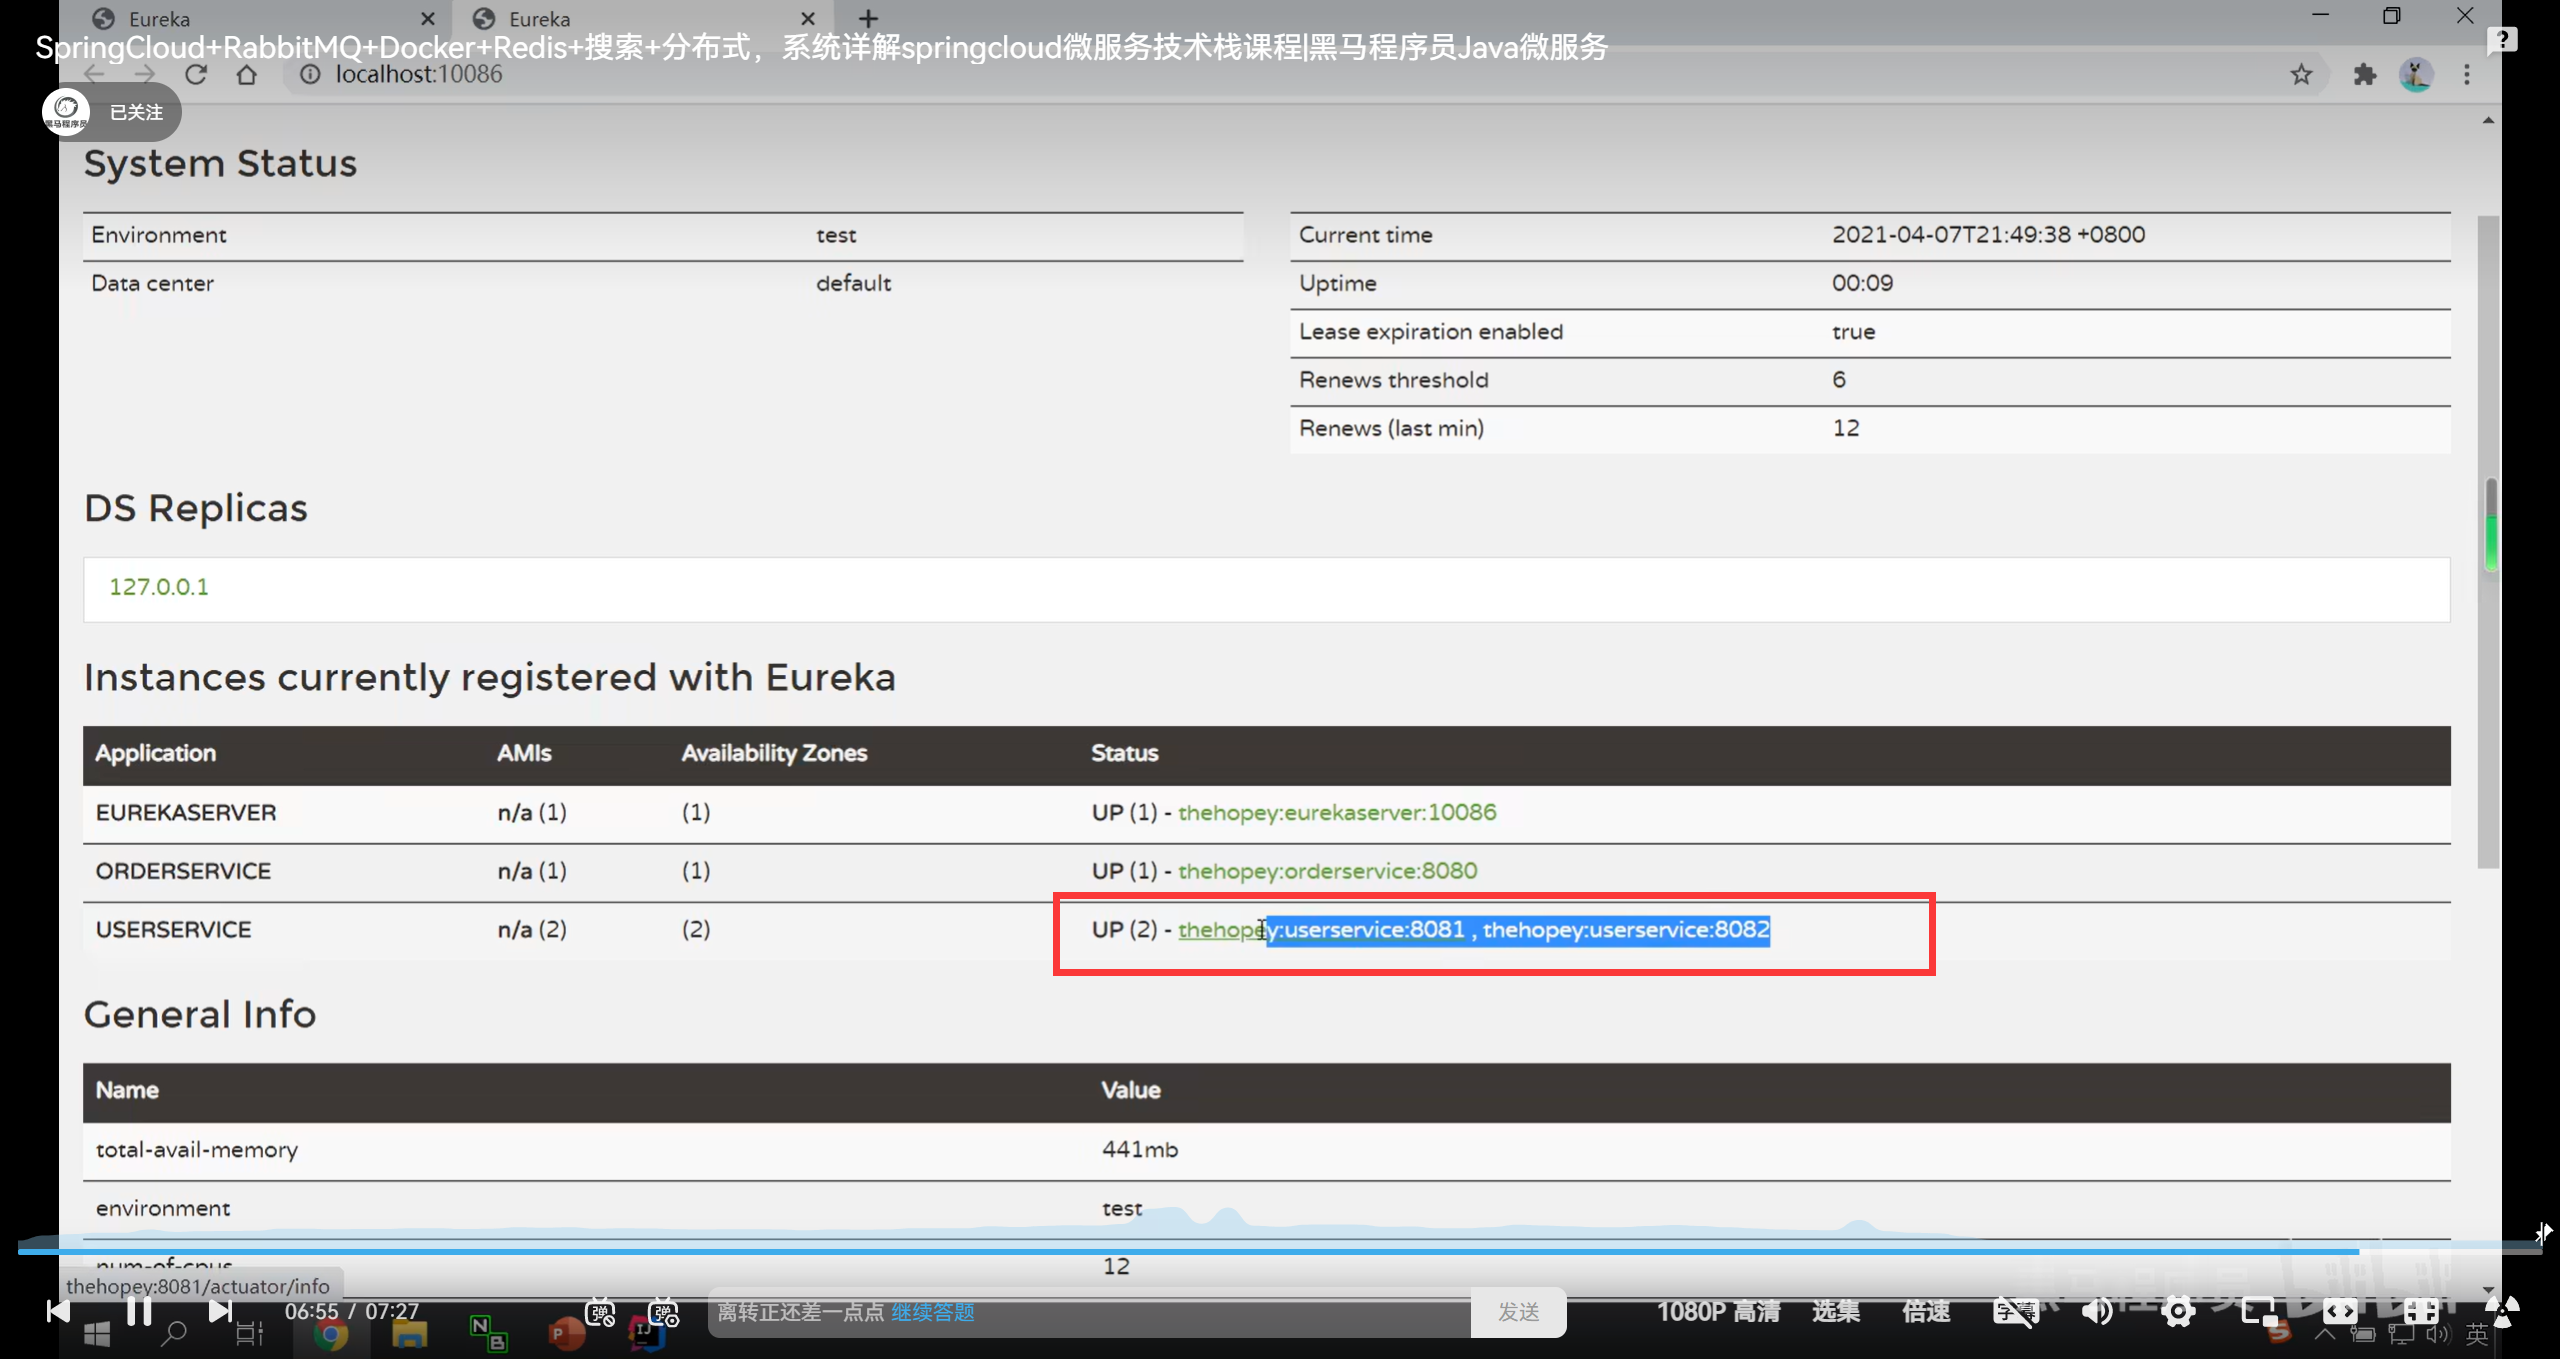2560x1359 pixels.
Task: Click the 发送 send button
Action: pos(1518,1312)
